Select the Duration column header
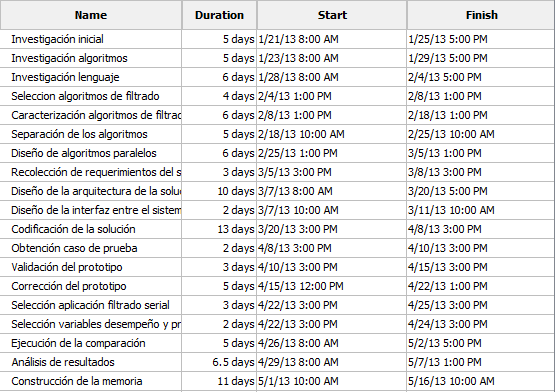Image resolution: width=556 pixels, height=392 pixels. (x=219, y=15)
